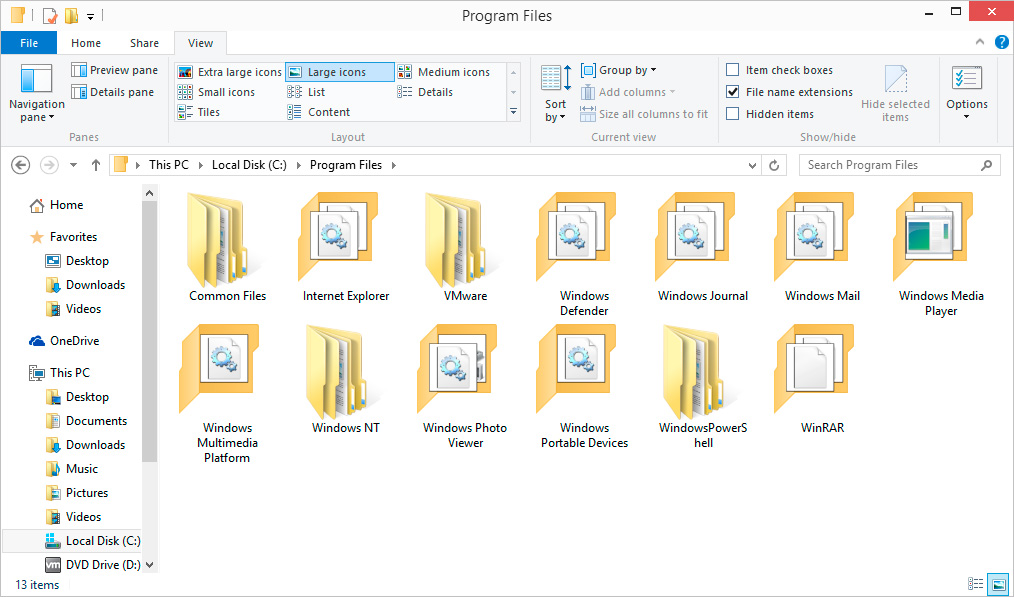1014x597 pixels.
Task: Choose the Medium icons layout
Action: point(444,72)
